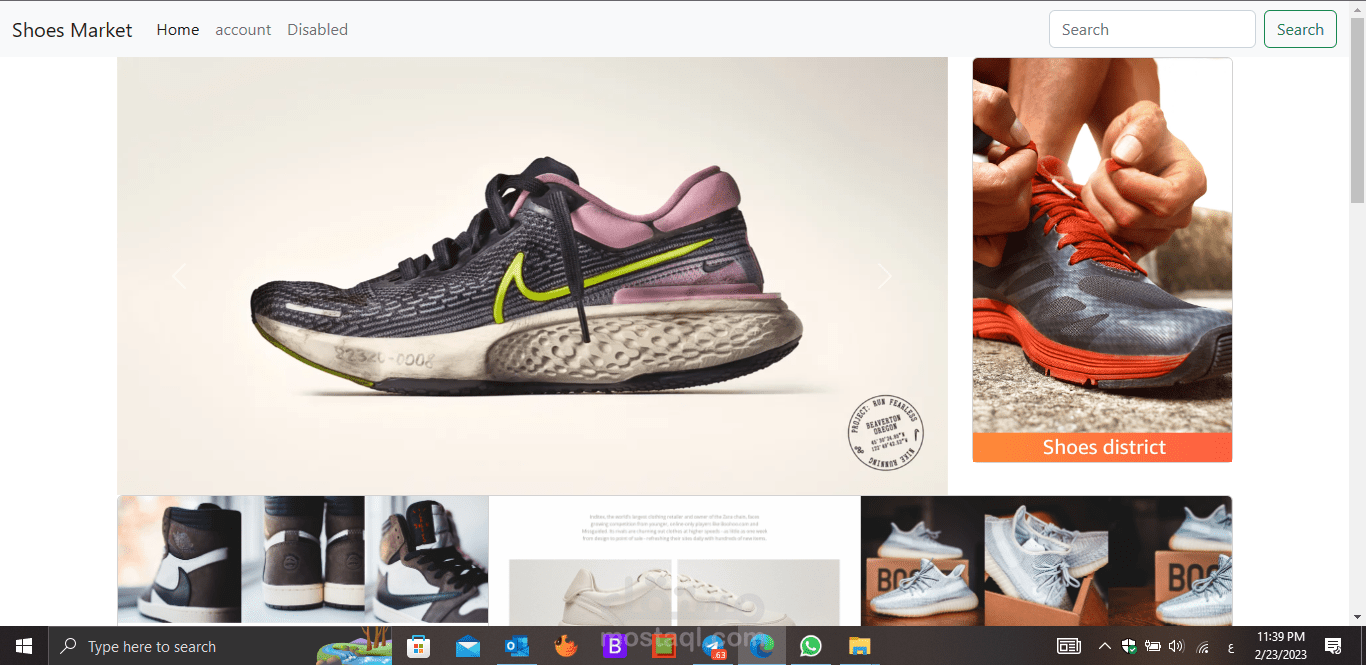Image resolution: width=1366 pixels, height=665 pixels.
Task: Switch to Microsoft Edge in the taskbar
Action: tap(762, 646)
